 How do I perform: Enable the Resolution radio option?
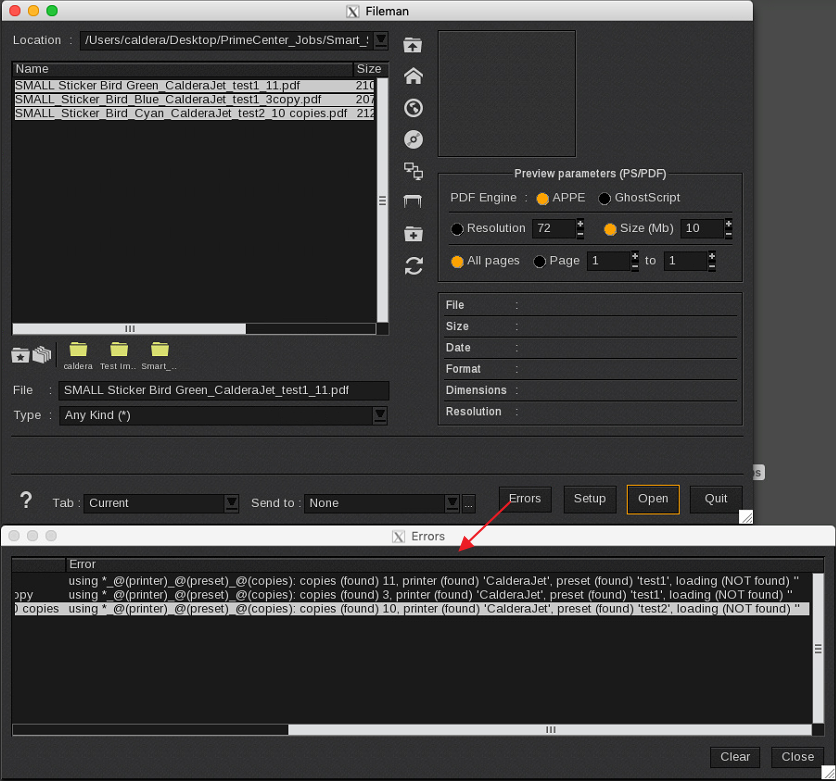coord(458,229)
